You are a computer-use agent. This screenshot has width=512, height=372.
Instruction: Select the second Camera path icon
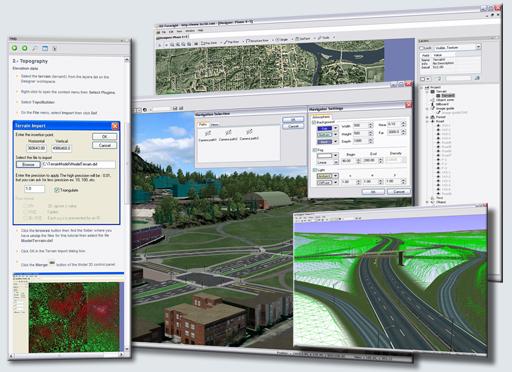click(228, 133)
